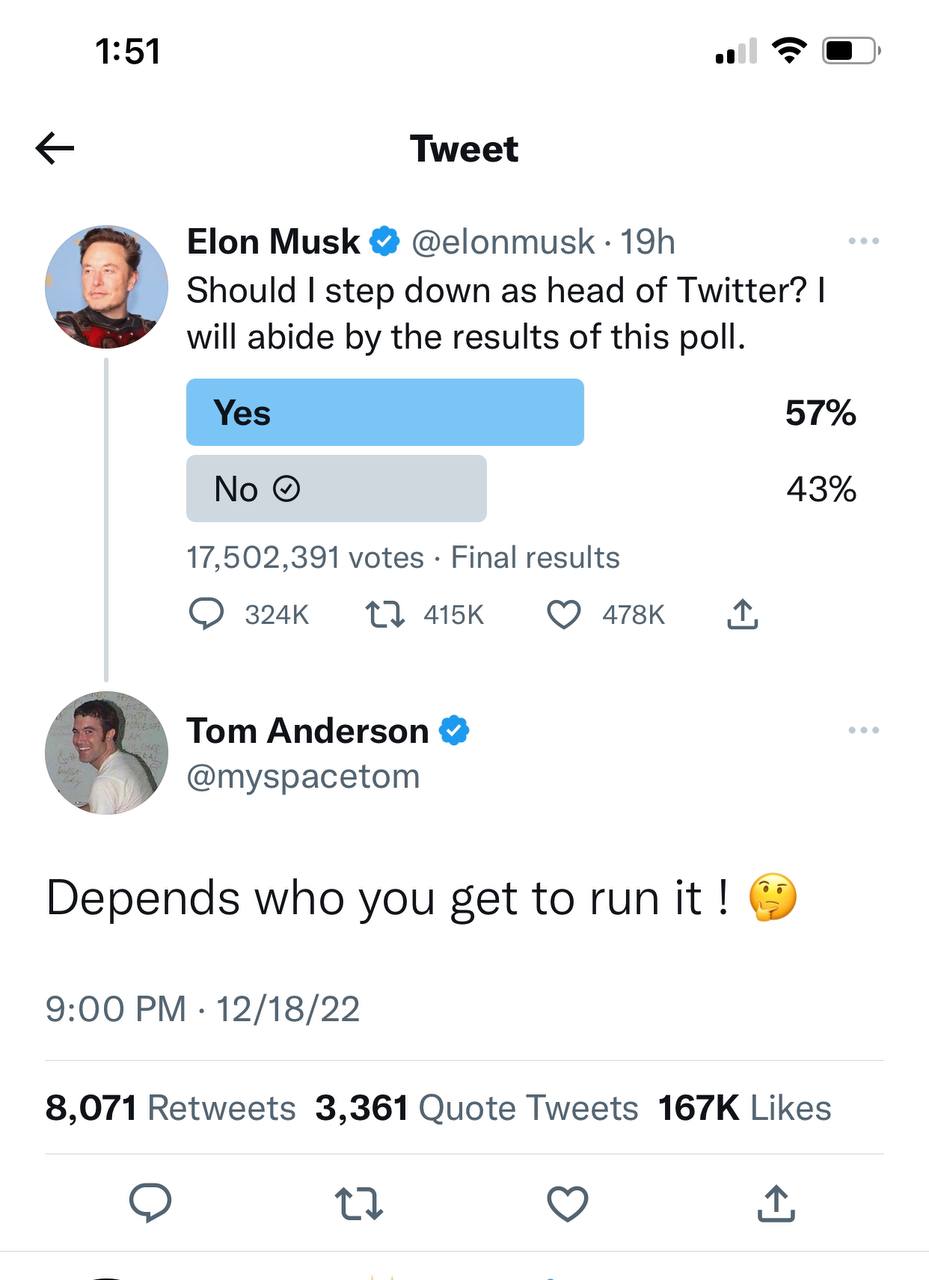Share Elon Musk's poll tweet
Image resolution: width=929 pixels, height=1280 pixels.
[741, 614]
